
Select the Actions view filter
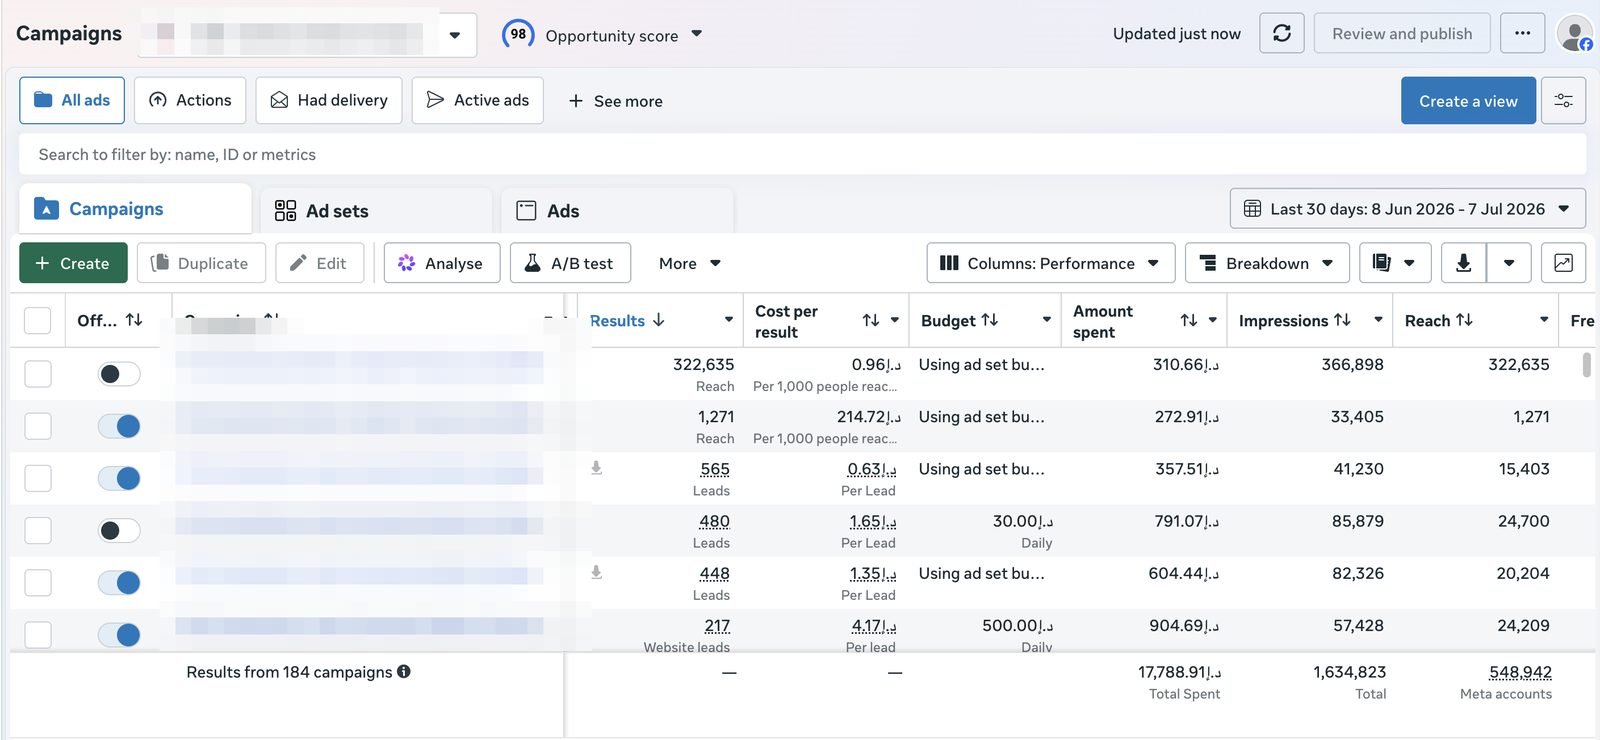click(190, 100)
